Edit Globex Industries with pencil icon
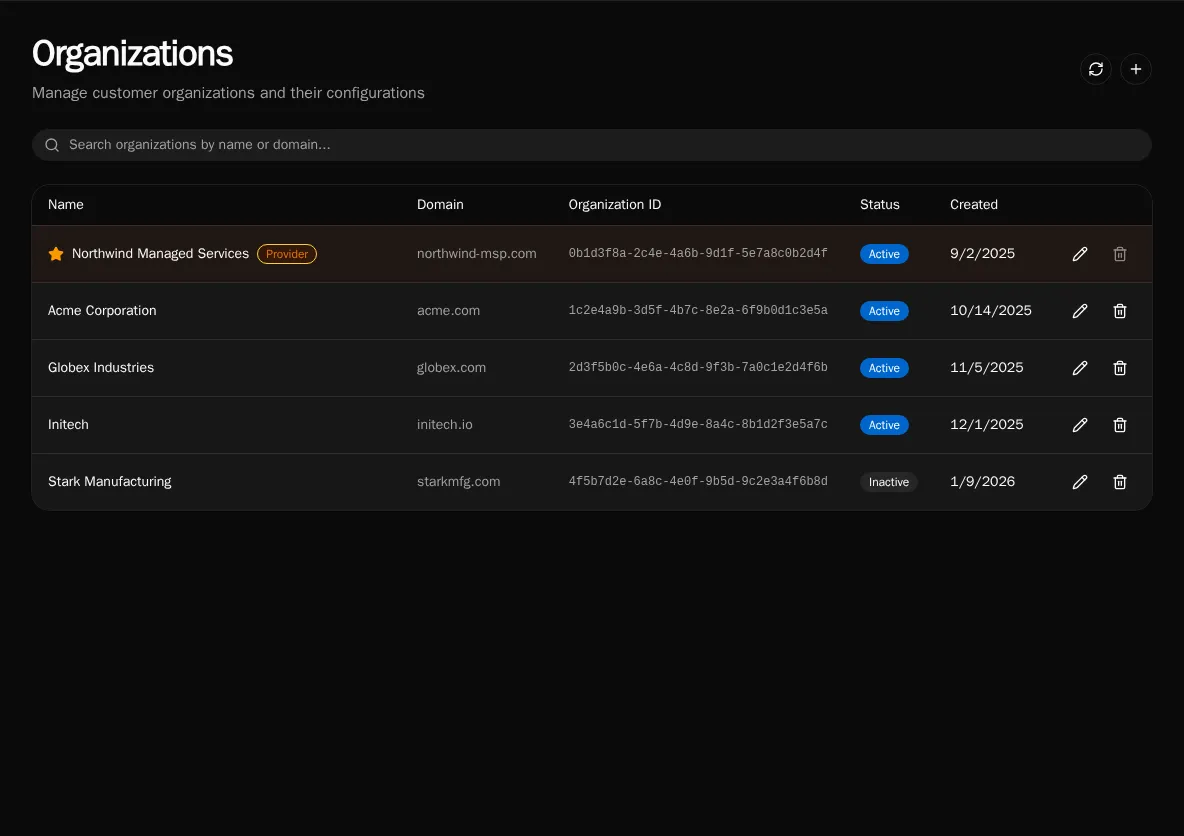The image size is (1184, 836). click(x=1080, y=368)
